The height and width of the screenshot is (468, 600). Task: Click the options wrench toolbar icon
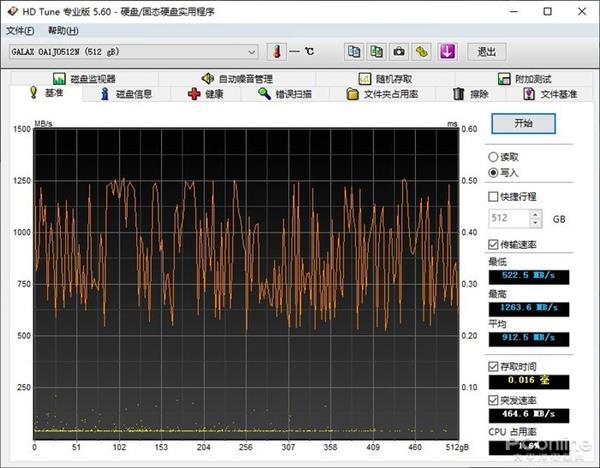pyautogui.click(x=422, y=52)
